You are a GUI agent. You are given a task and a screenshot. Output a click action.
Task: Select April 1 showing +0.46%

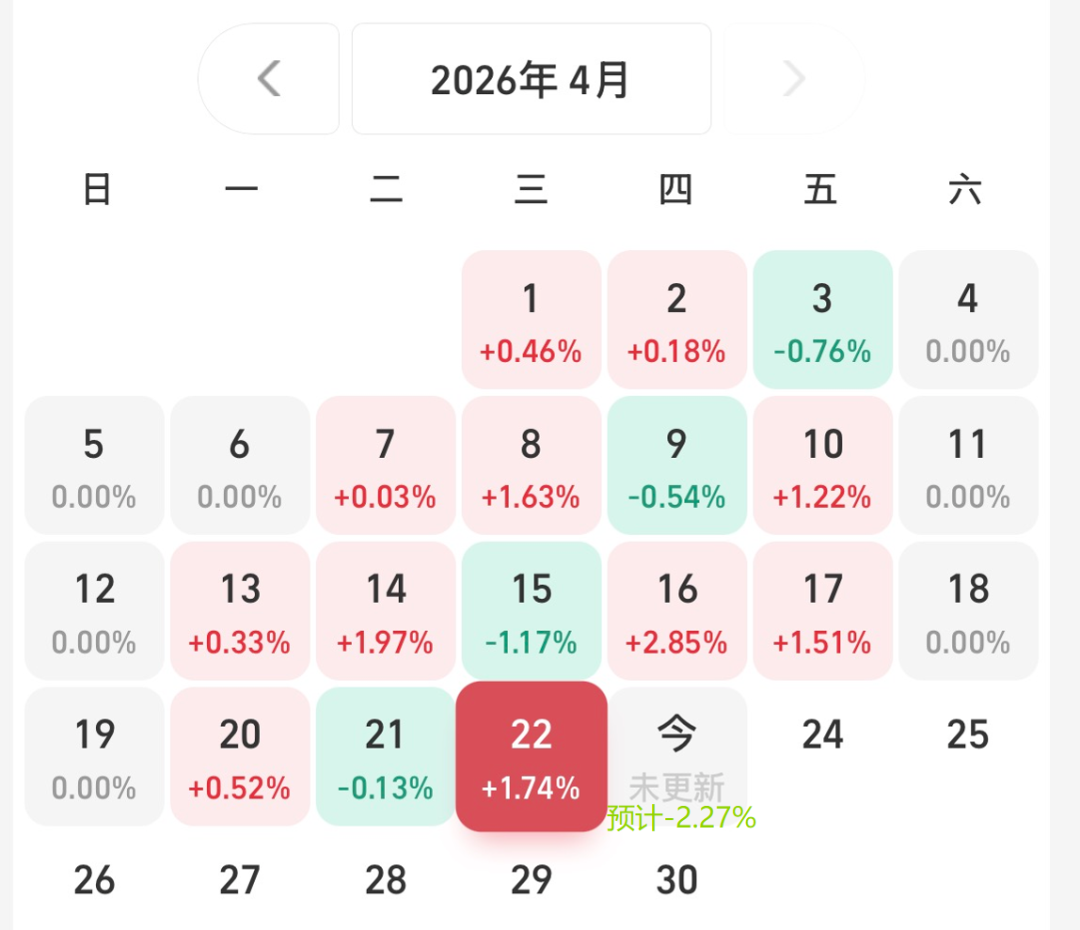pos(531,320)
